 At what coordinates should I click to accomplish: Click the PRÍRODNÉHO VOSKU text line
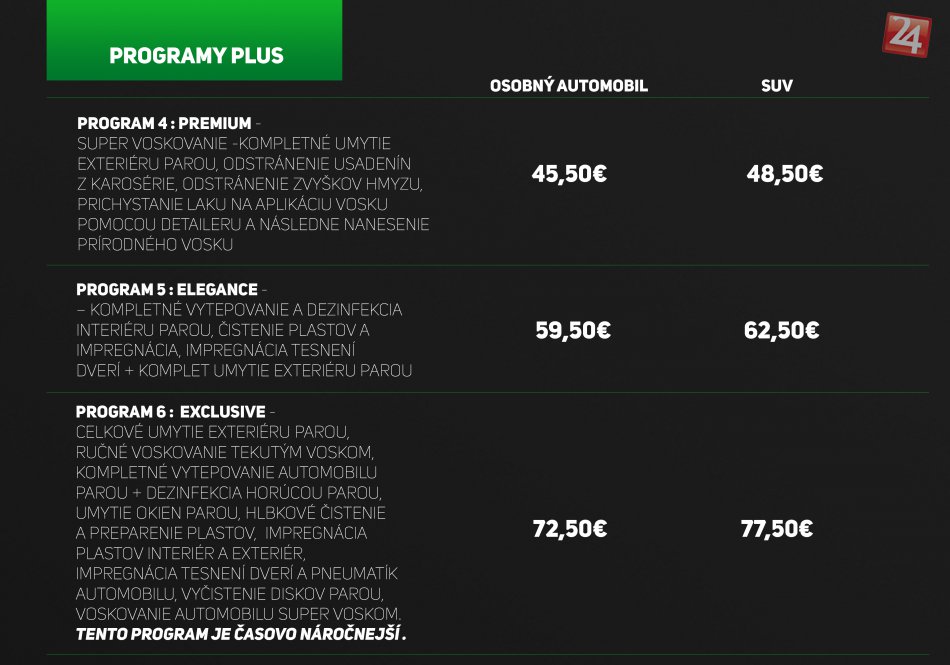click(155, 245)
